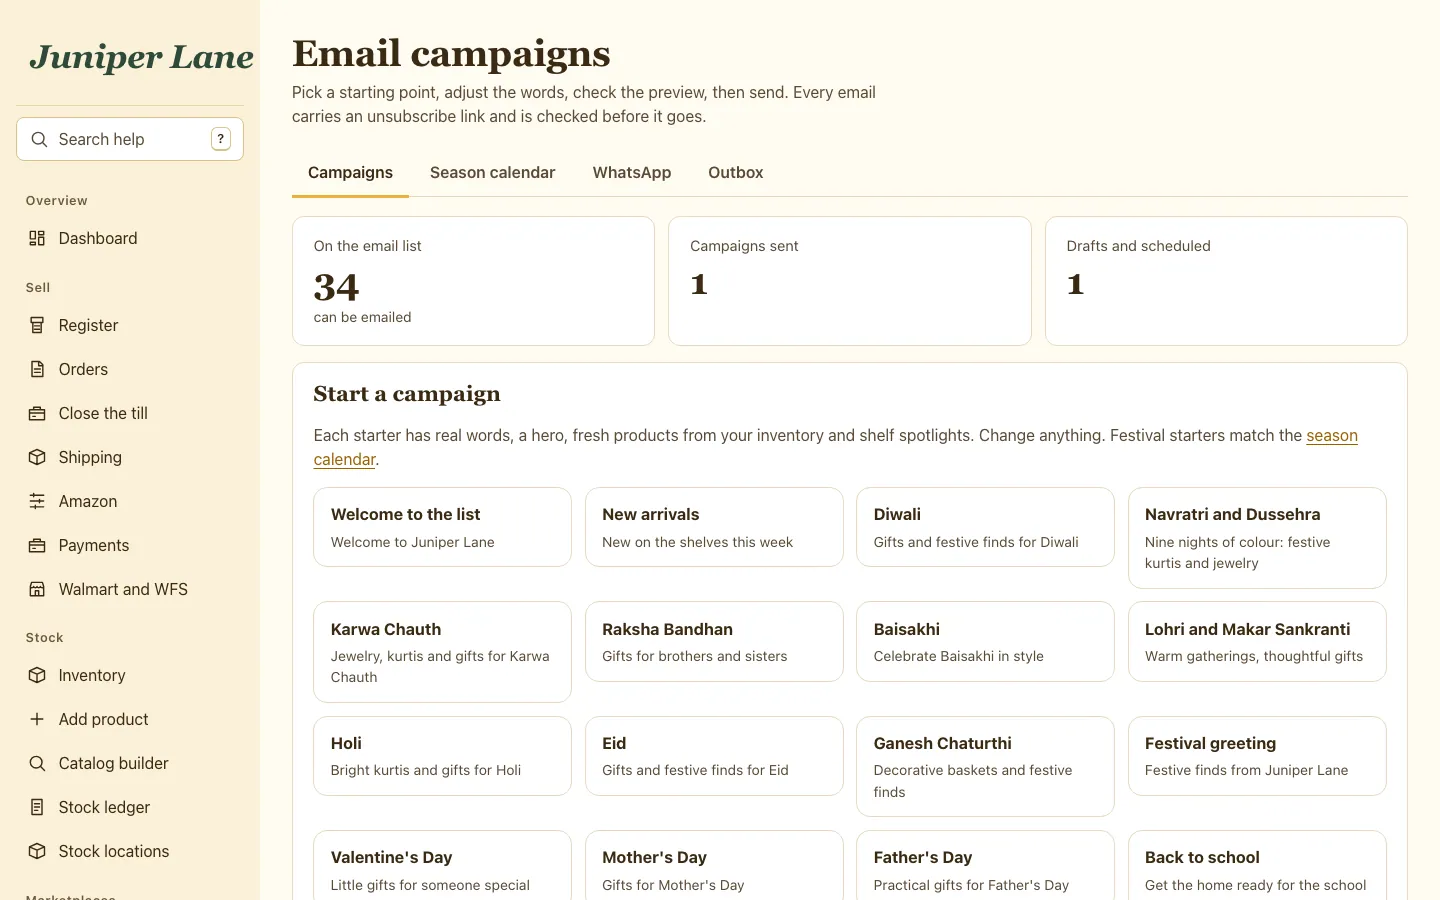Pick the Lohri and Makar Sankranti starter
Viewport: 1440px width, 900px height.
[1257, 641]
